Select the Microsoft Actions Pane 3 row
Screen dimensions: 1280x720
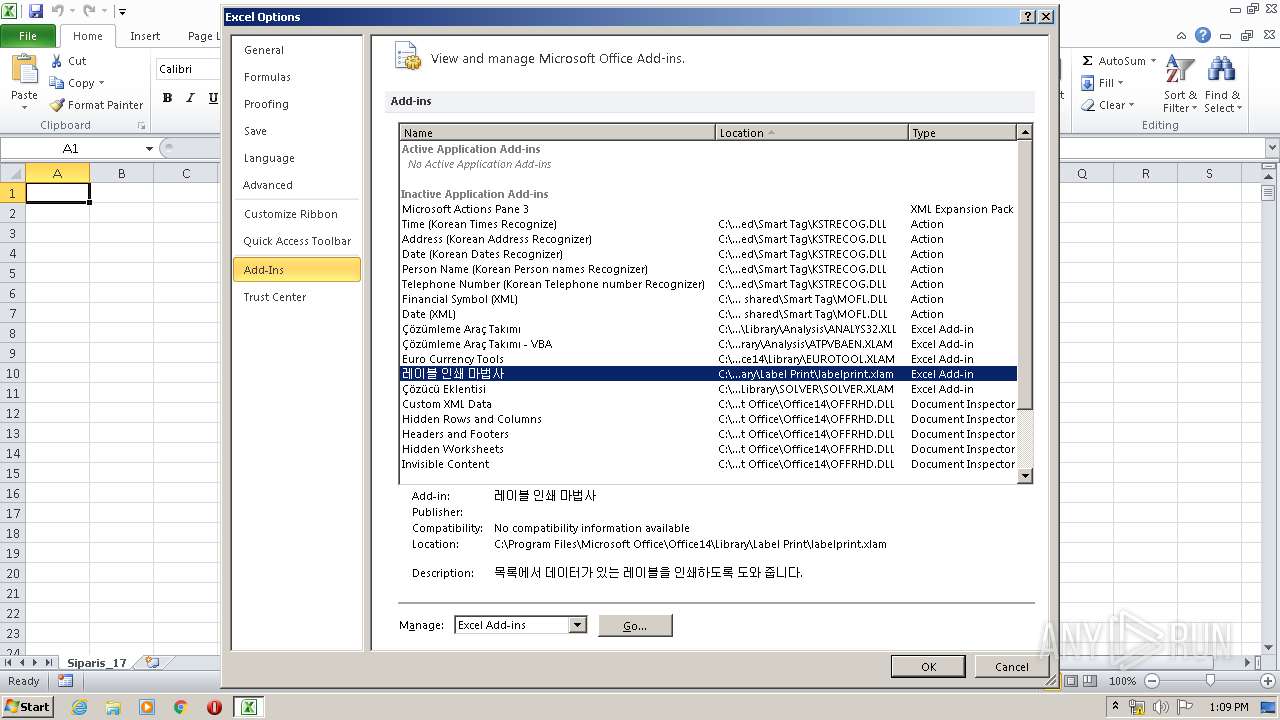pyautogui.click(x=708, y=209)
